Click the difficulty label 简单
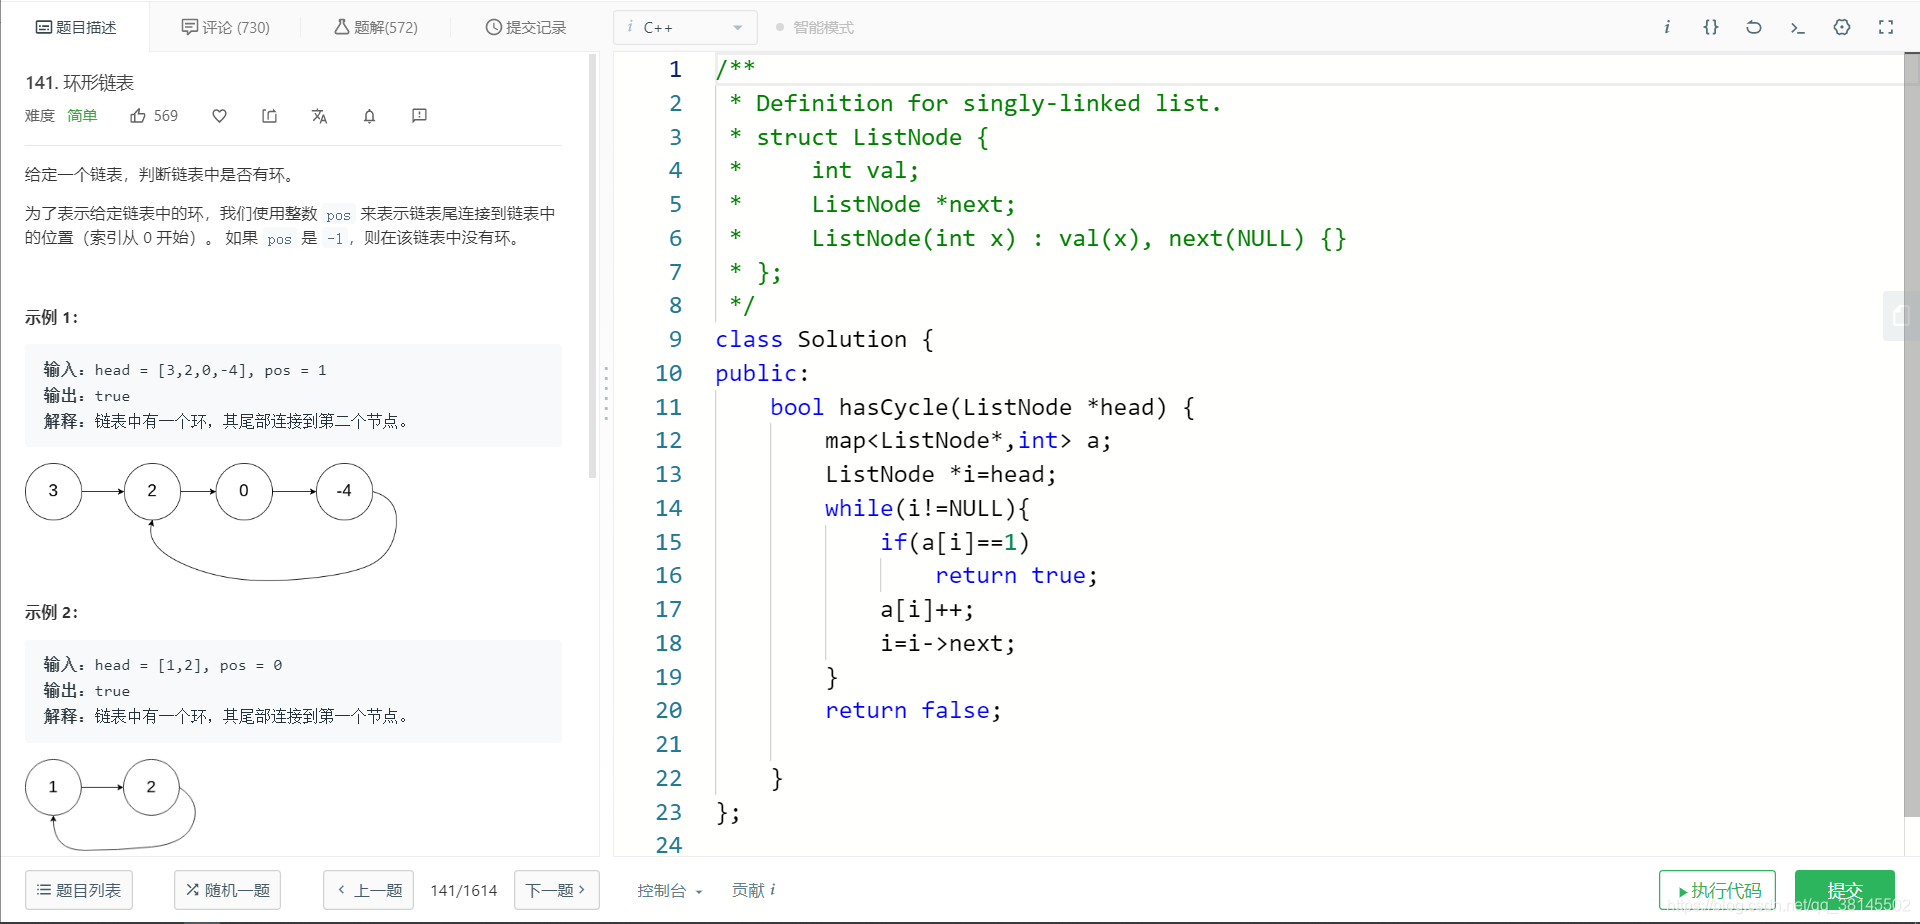1920x924 pixels. click(x=82, y=116)
